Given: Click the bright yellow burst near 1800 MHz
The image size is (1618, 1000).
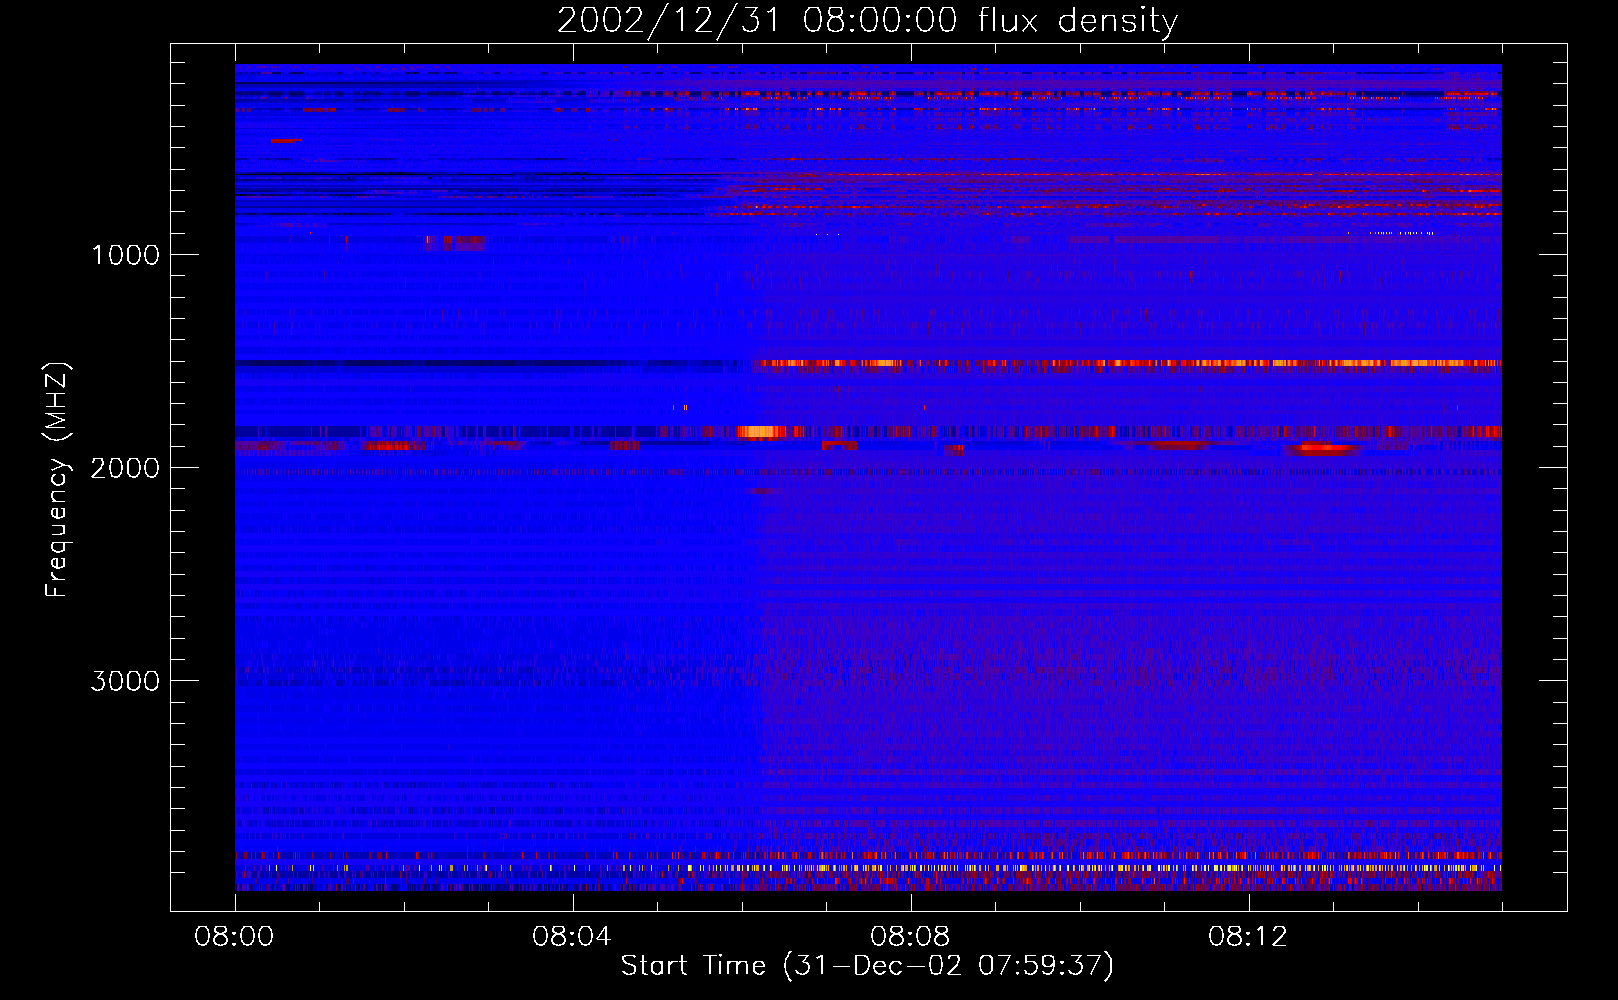Looking at the screenshot, I should pos(760,432).
